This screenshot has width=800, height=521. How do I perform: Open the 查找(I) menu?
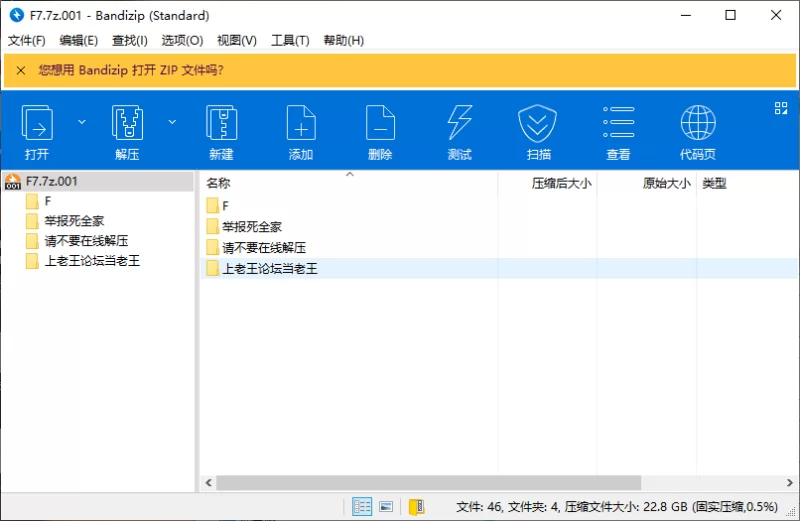click(130, 40)
